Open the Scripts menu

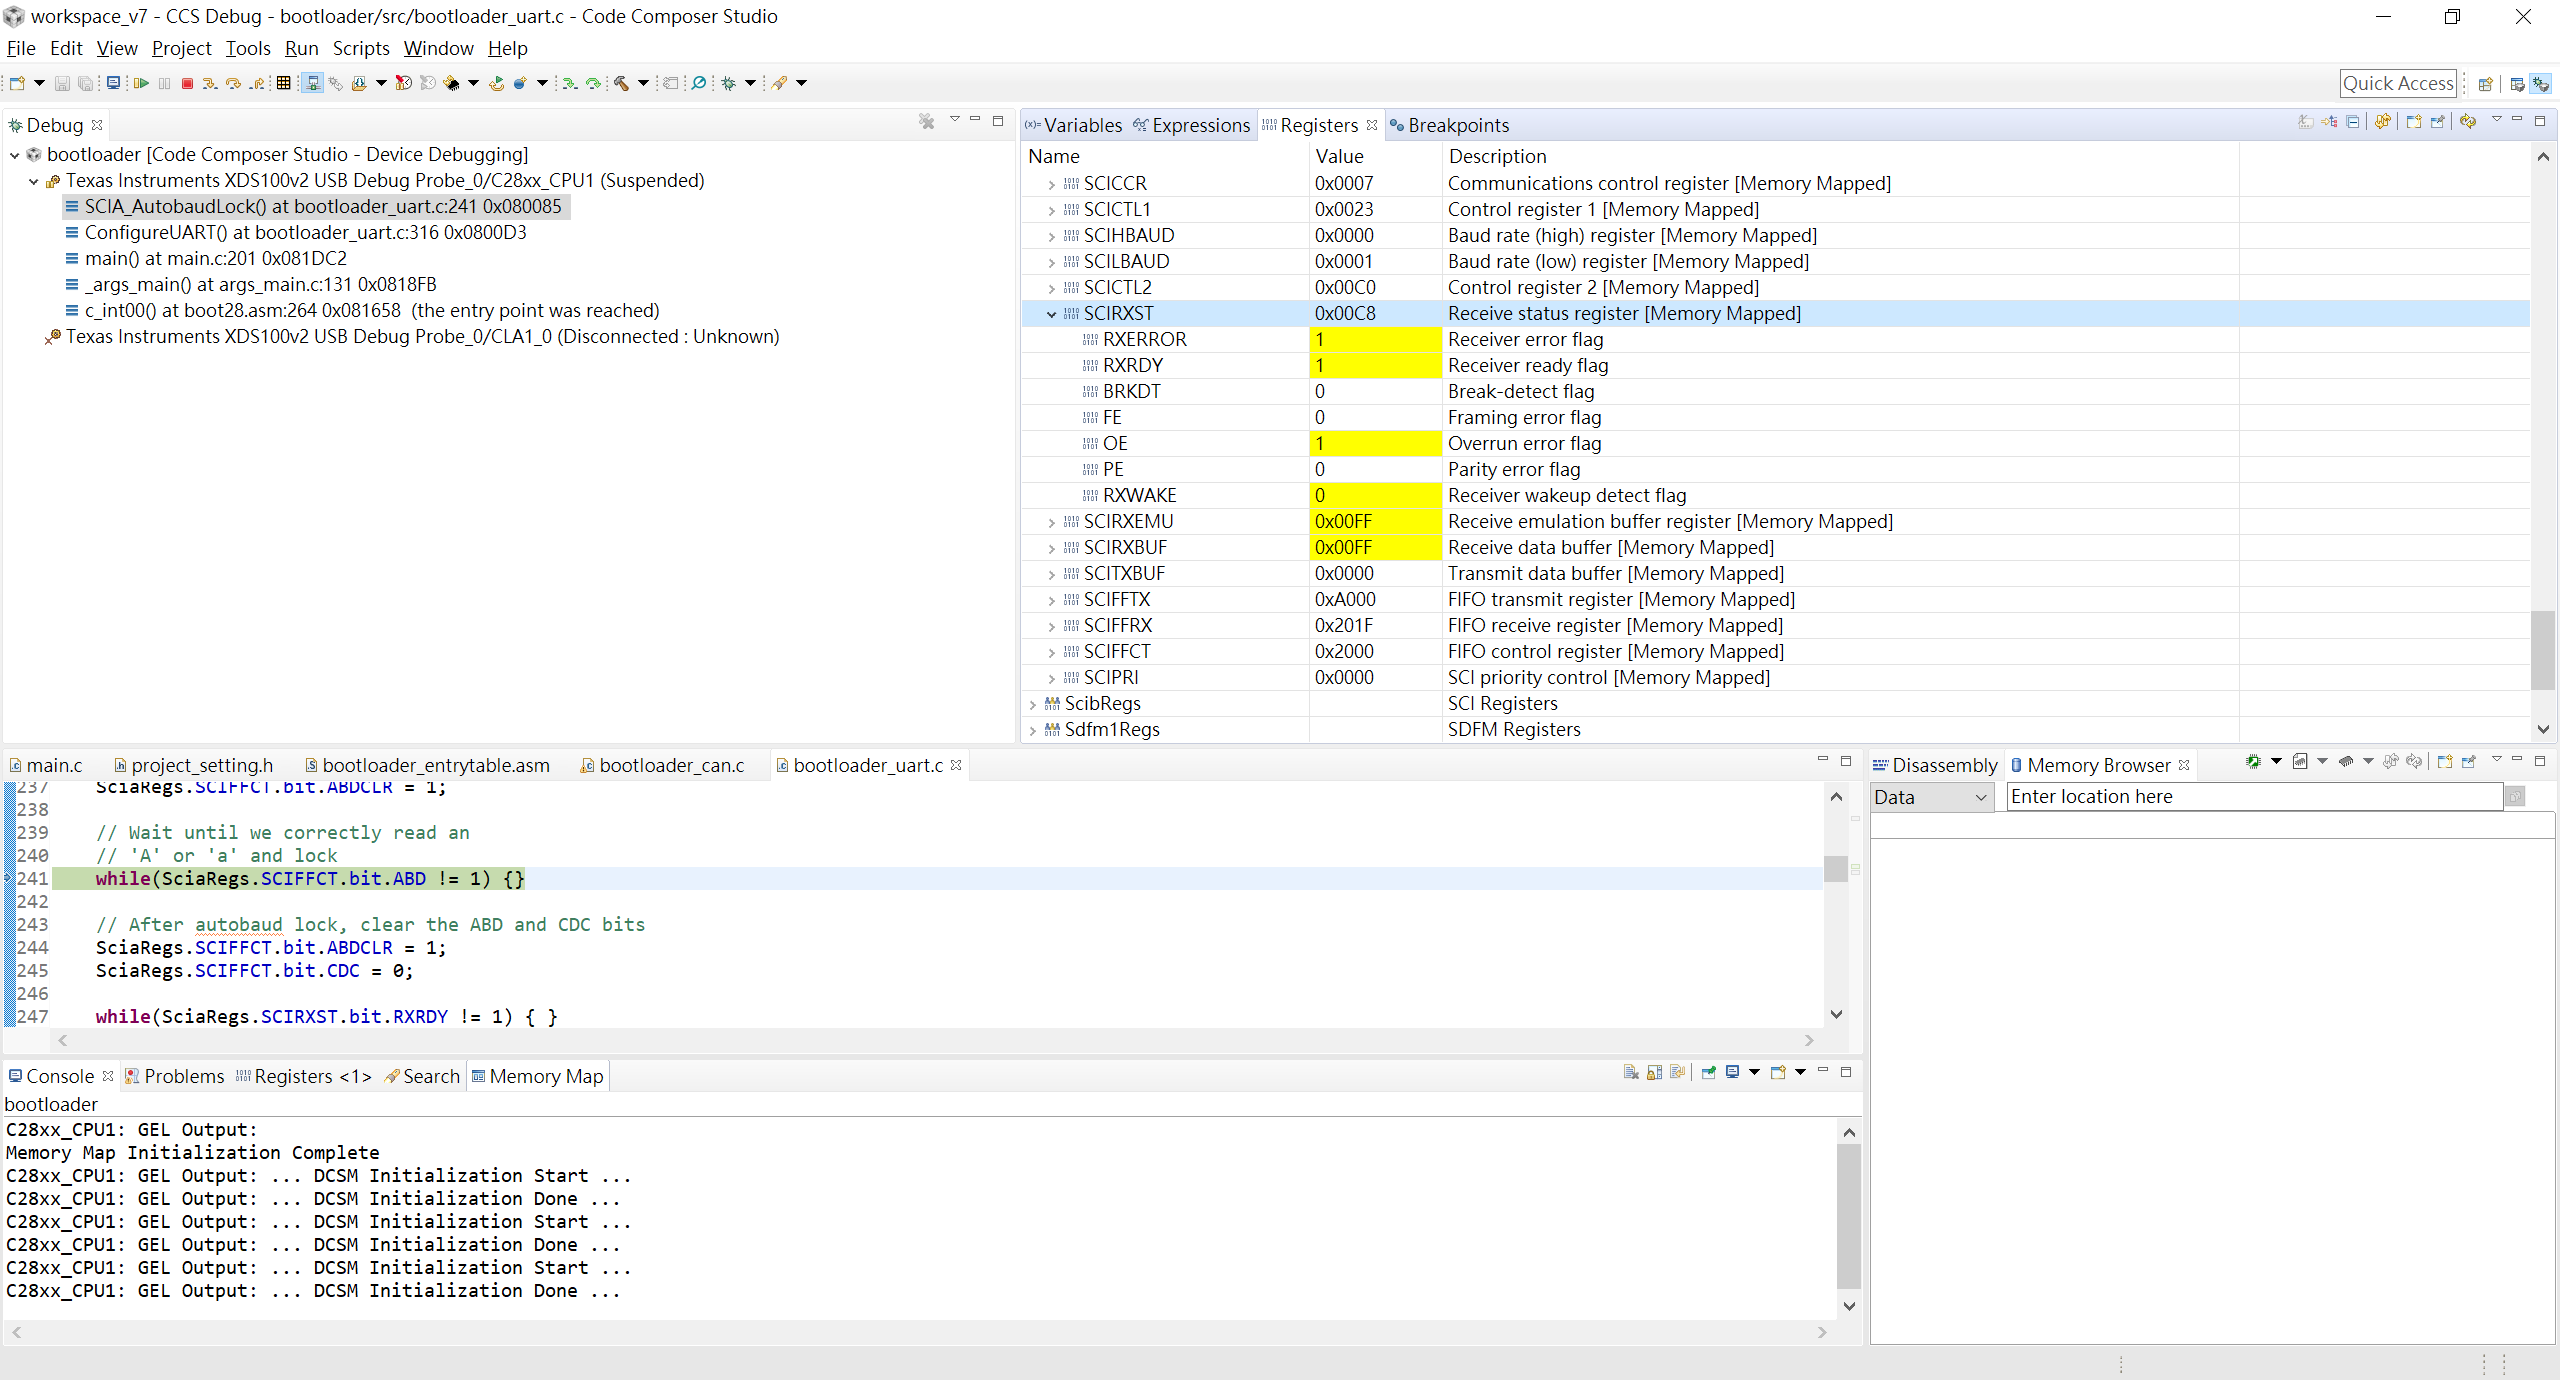[361, 48]
